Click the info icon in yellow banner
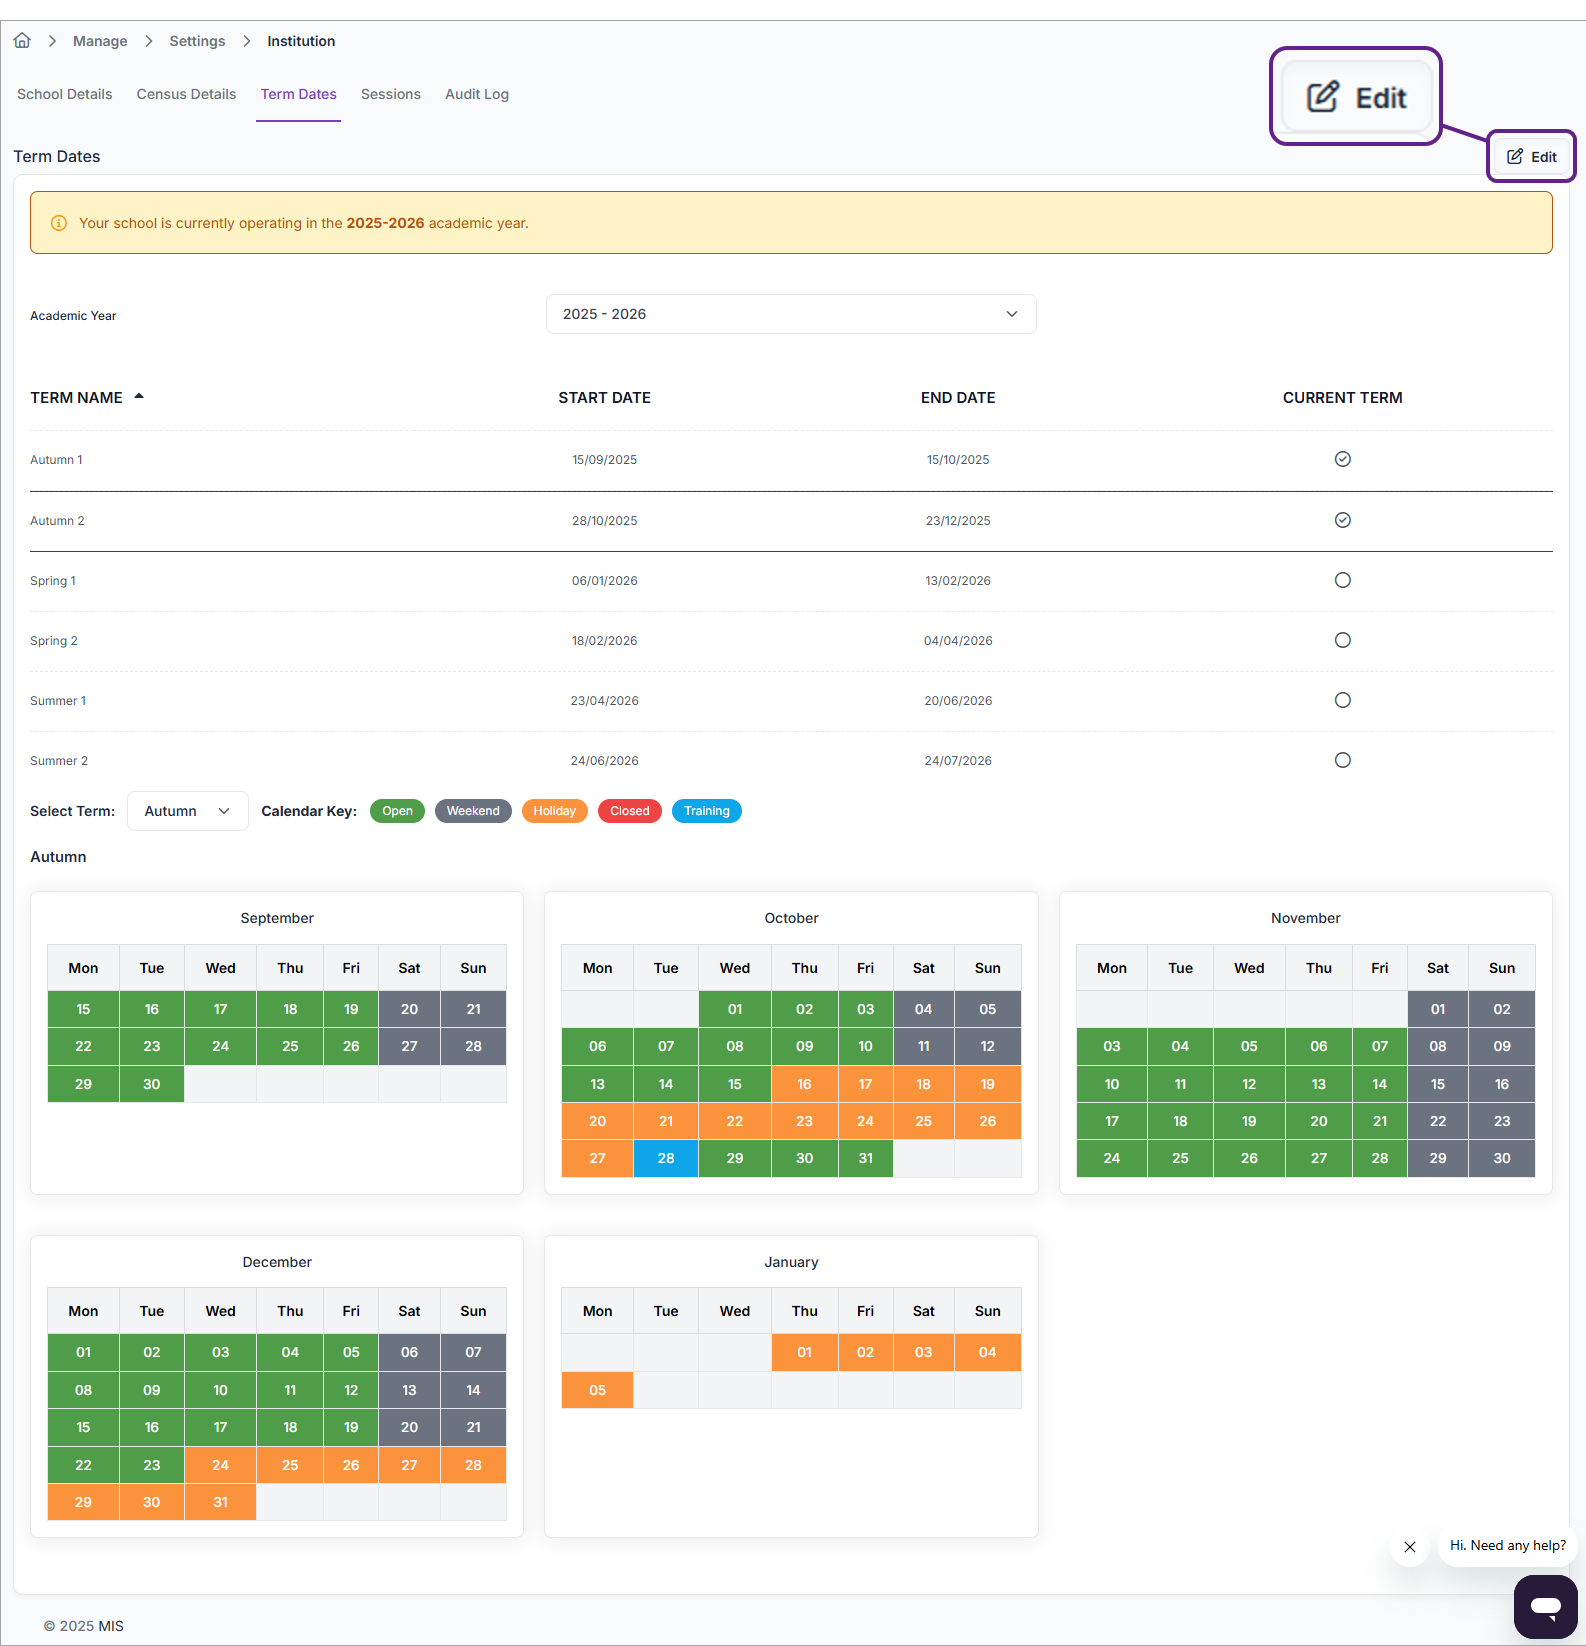The image size is (1586, 1646). coord(59,223)
